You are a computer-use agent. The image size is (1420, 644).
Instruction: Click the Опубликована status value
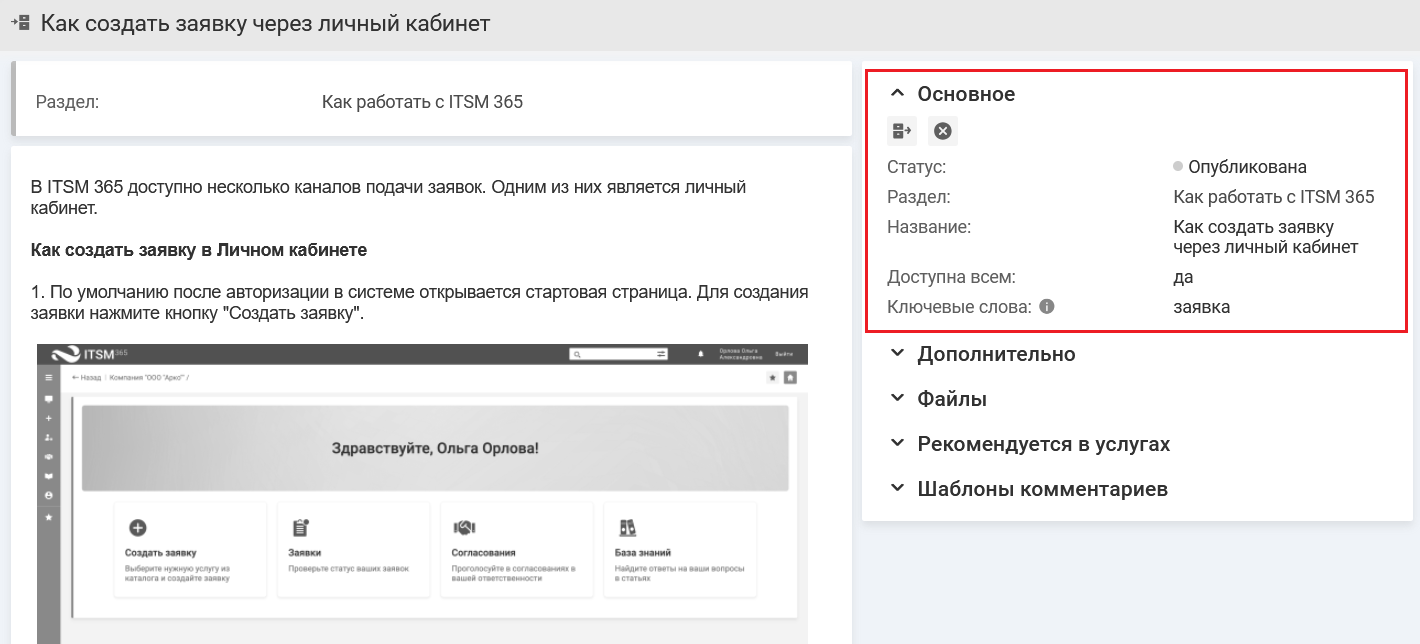tap(1246, 167)
